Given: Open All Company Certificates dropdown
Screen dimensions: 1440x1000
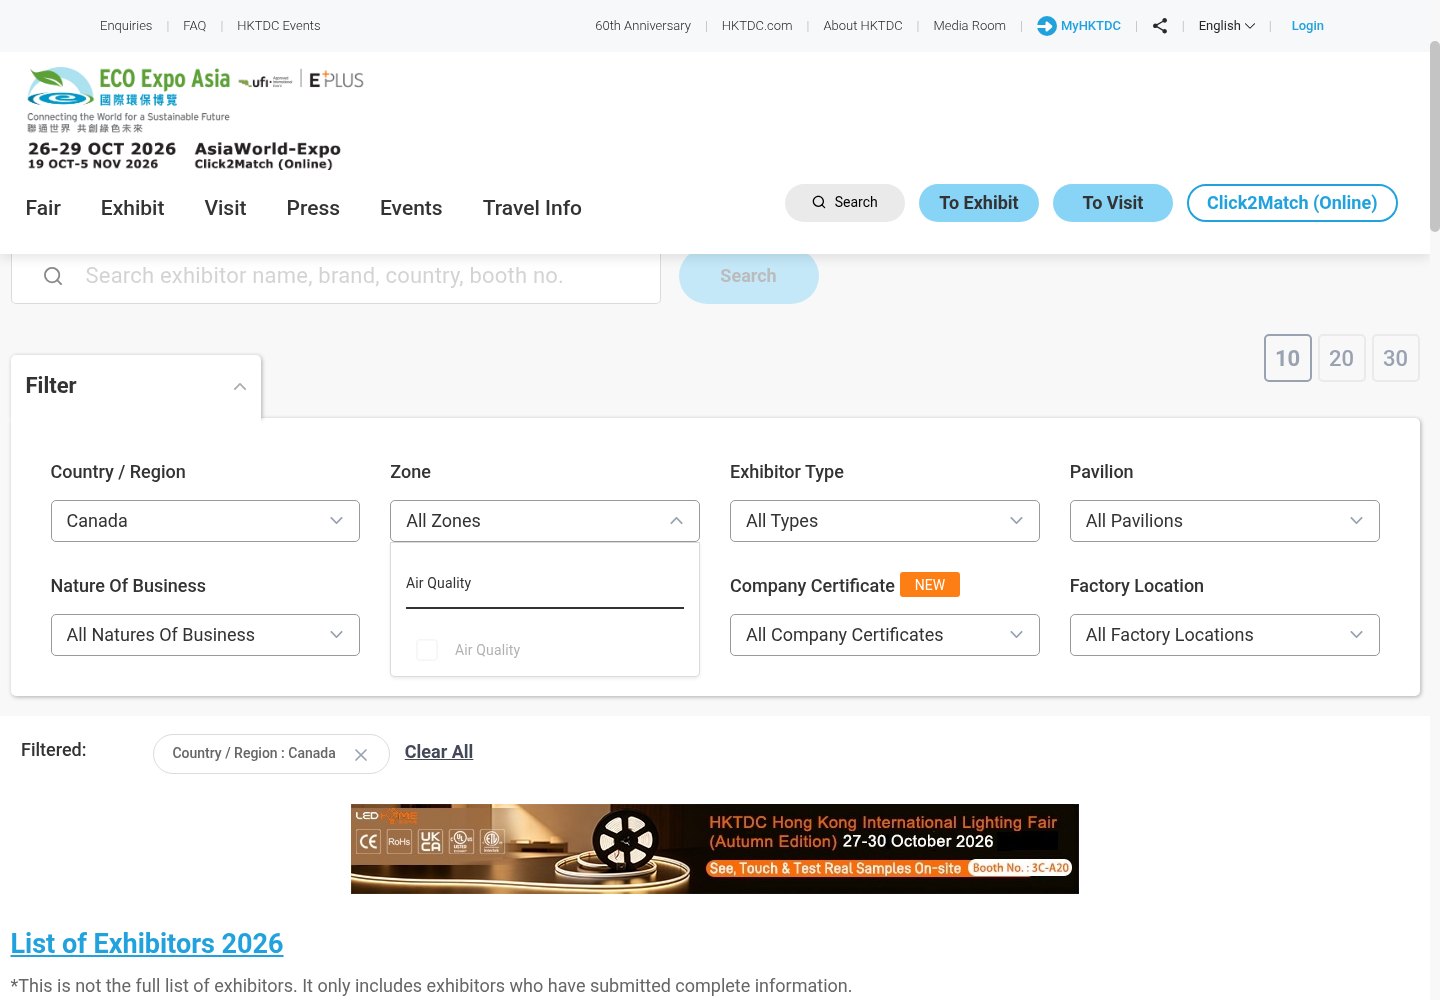Looking at the screenshot, I should point(885,635).
